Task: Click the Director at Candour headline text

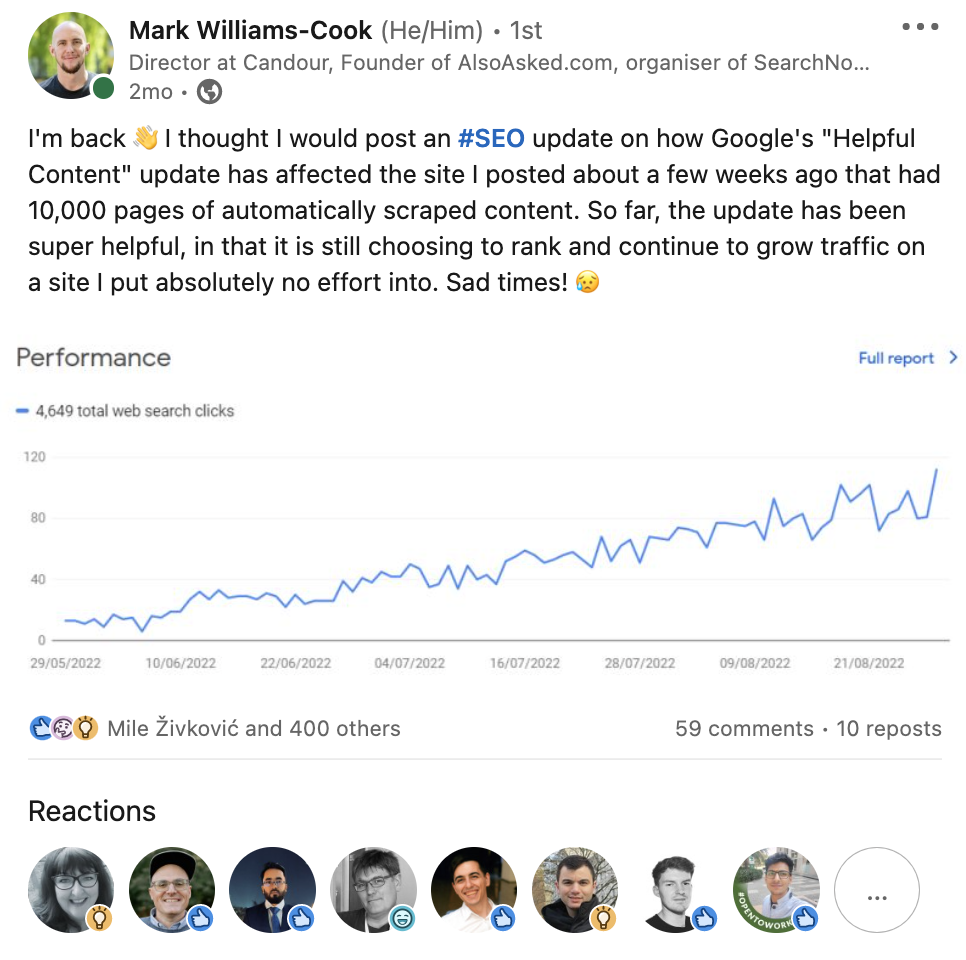Action: tap(498, 62)
